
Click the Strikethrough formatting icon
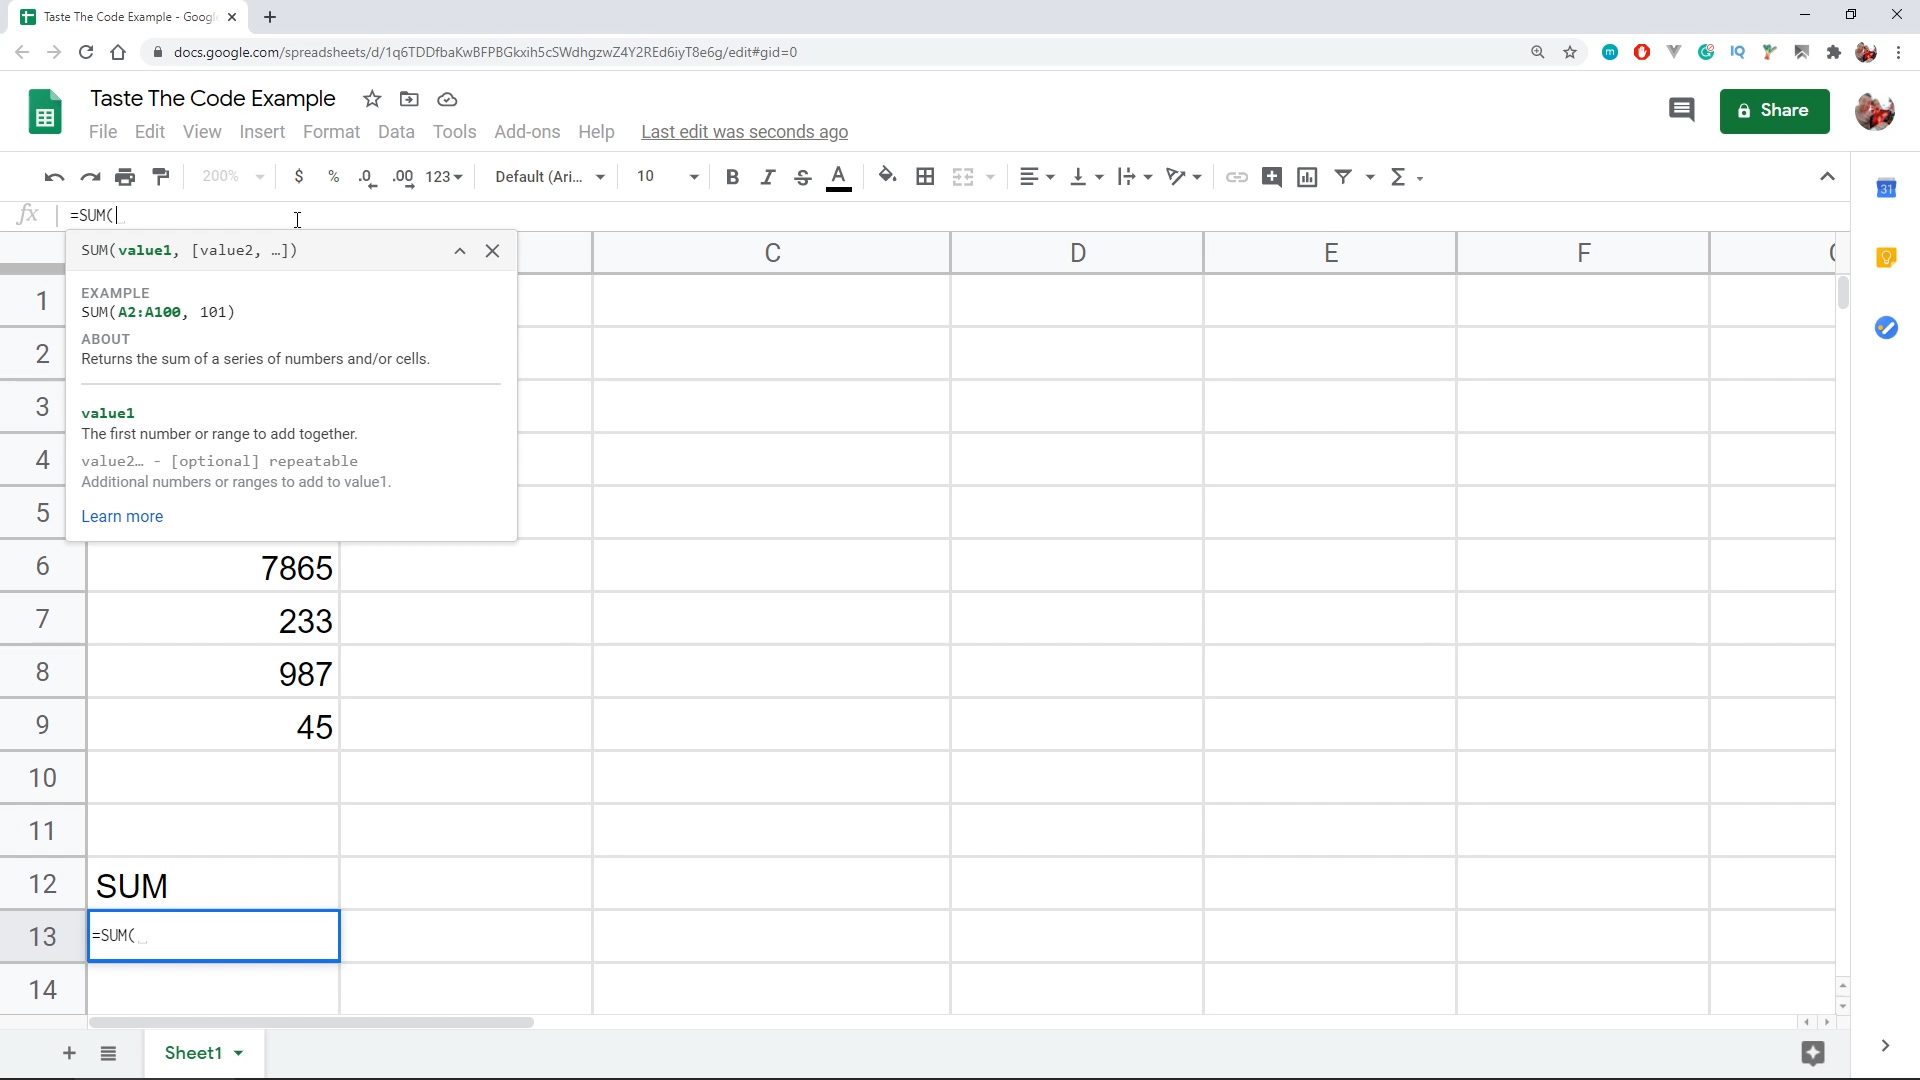[803, 177]
